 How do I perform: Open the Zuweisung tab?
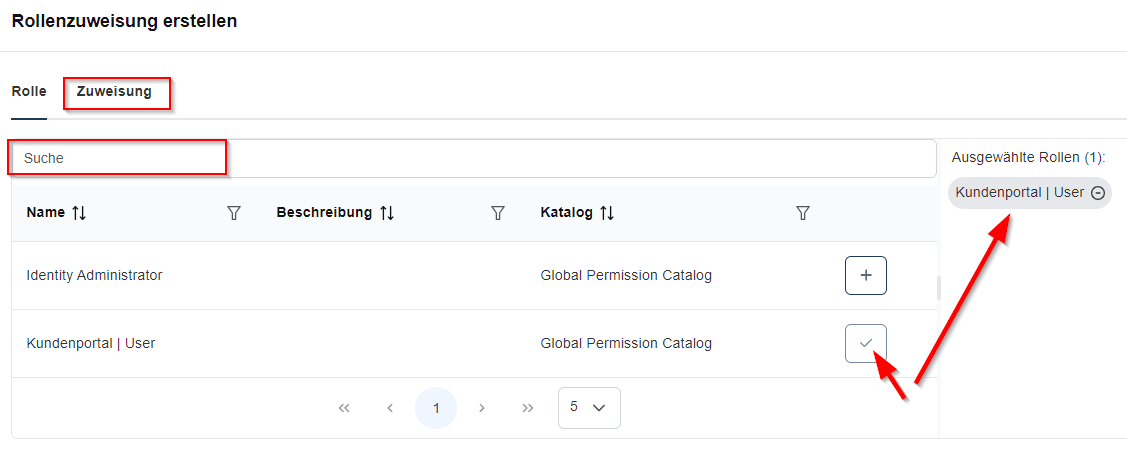point(114,91)
